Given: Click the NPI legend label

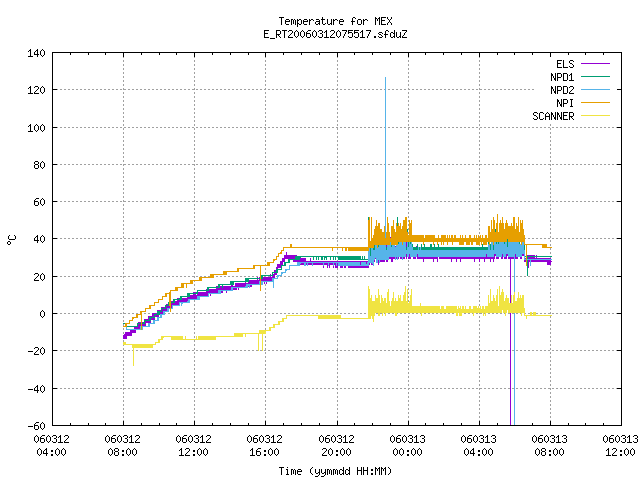Looking at the screenshot, I should (565, 103).
